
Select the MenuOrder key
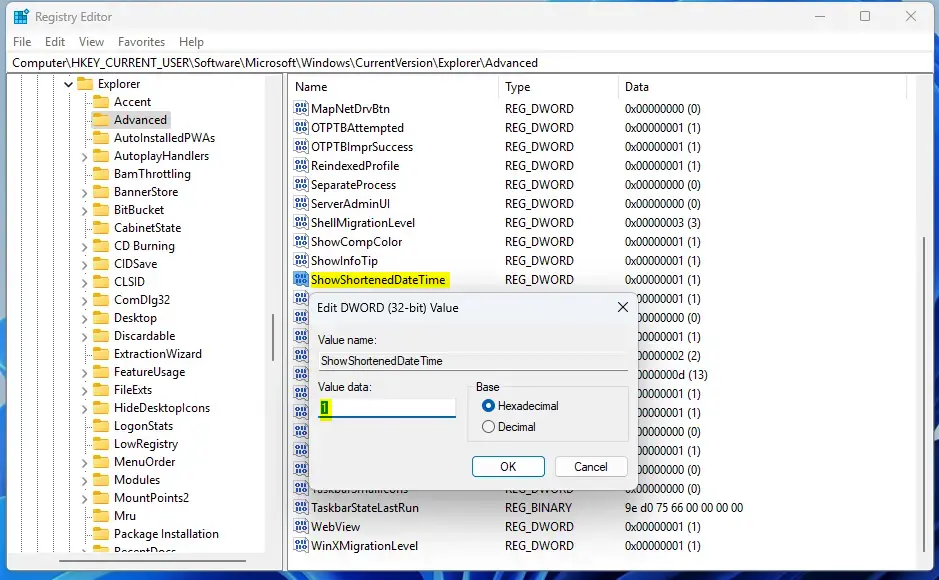(x=144, y=461)
